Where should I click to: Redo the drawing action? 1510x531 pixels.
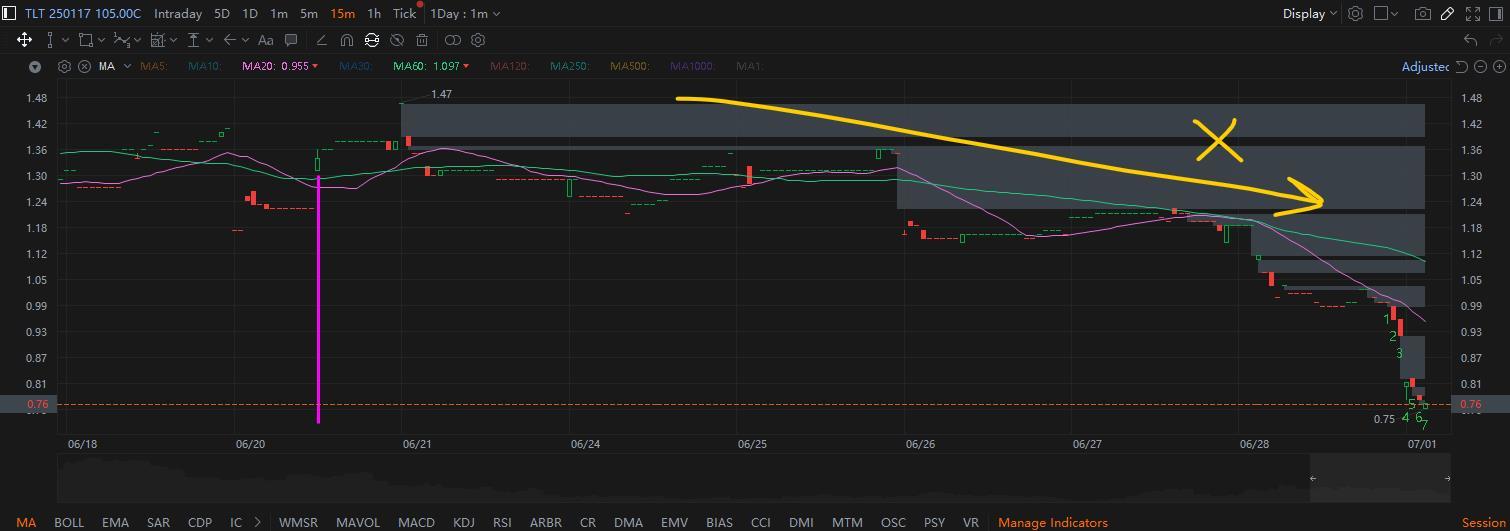1496,40
